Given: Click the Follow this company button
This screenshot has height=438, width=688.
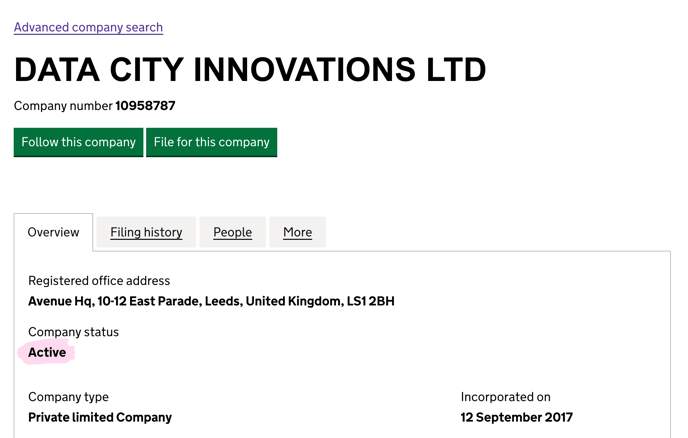Looking at the screenshot, I should point(79,142).
